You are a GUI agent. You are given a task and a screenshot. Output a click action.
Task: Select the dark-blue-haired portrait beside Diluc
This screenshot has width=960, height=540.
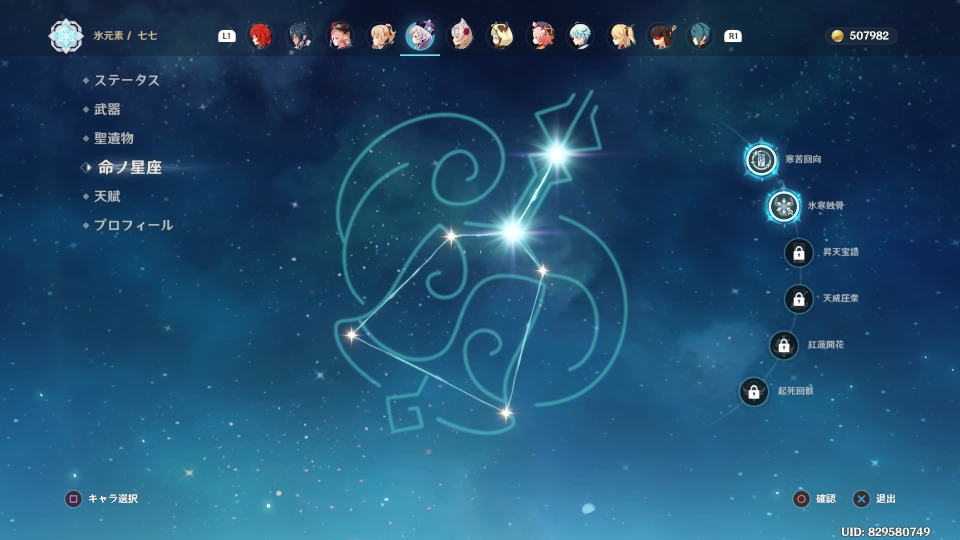300,36
